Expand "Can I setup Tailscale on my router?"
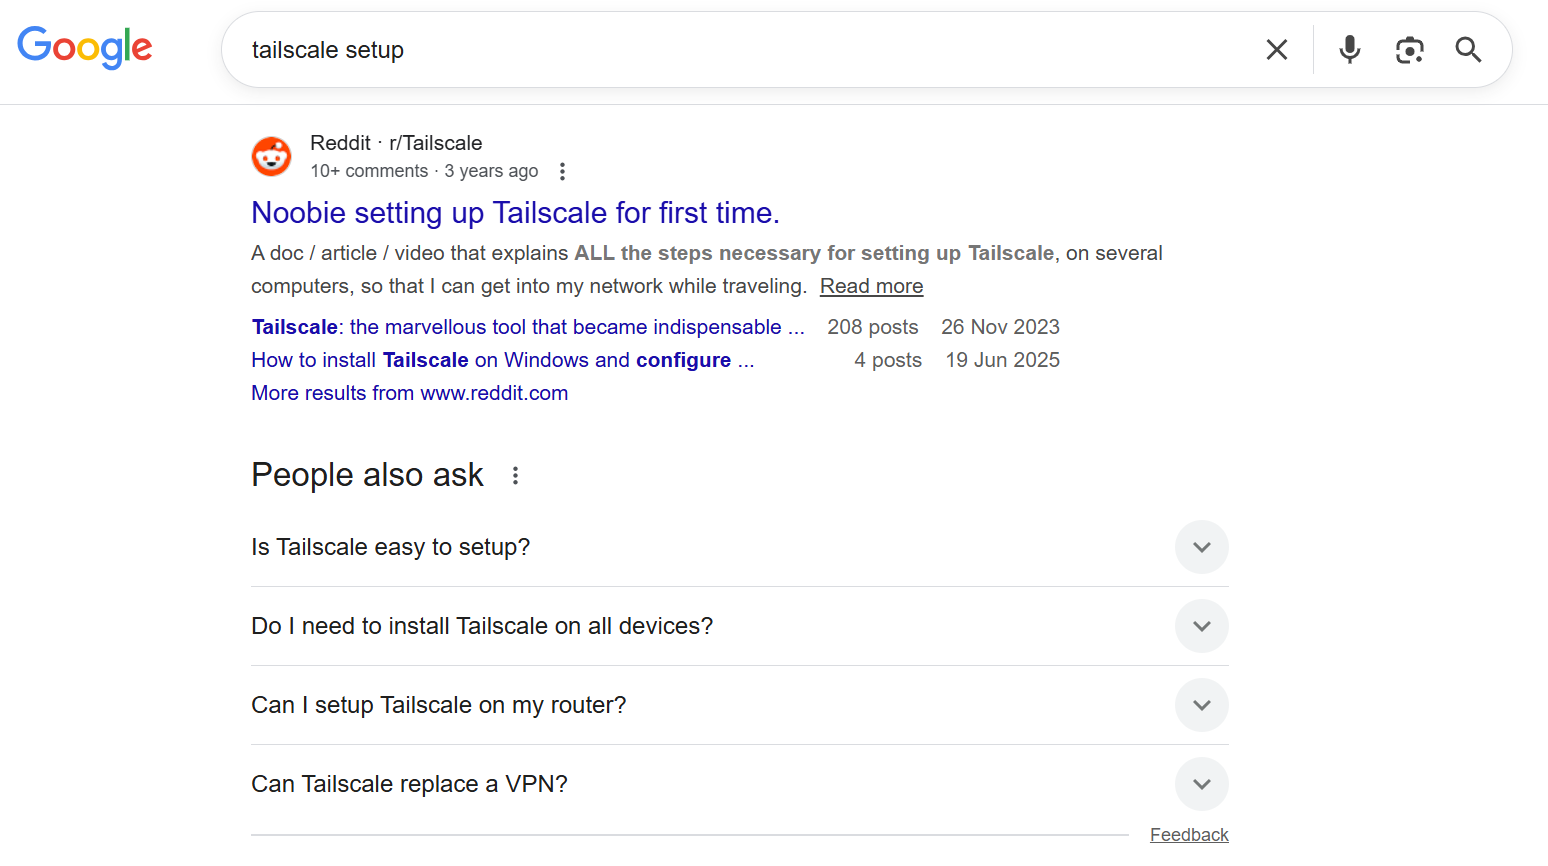The width and height of the screenshot is (1548, 866). click(1201, 705)
